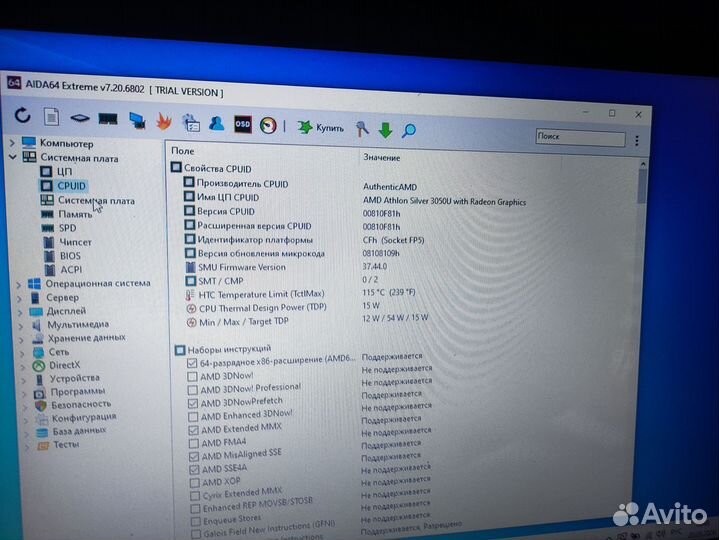
Task: Select the База данных category
Action: point(72,431)
